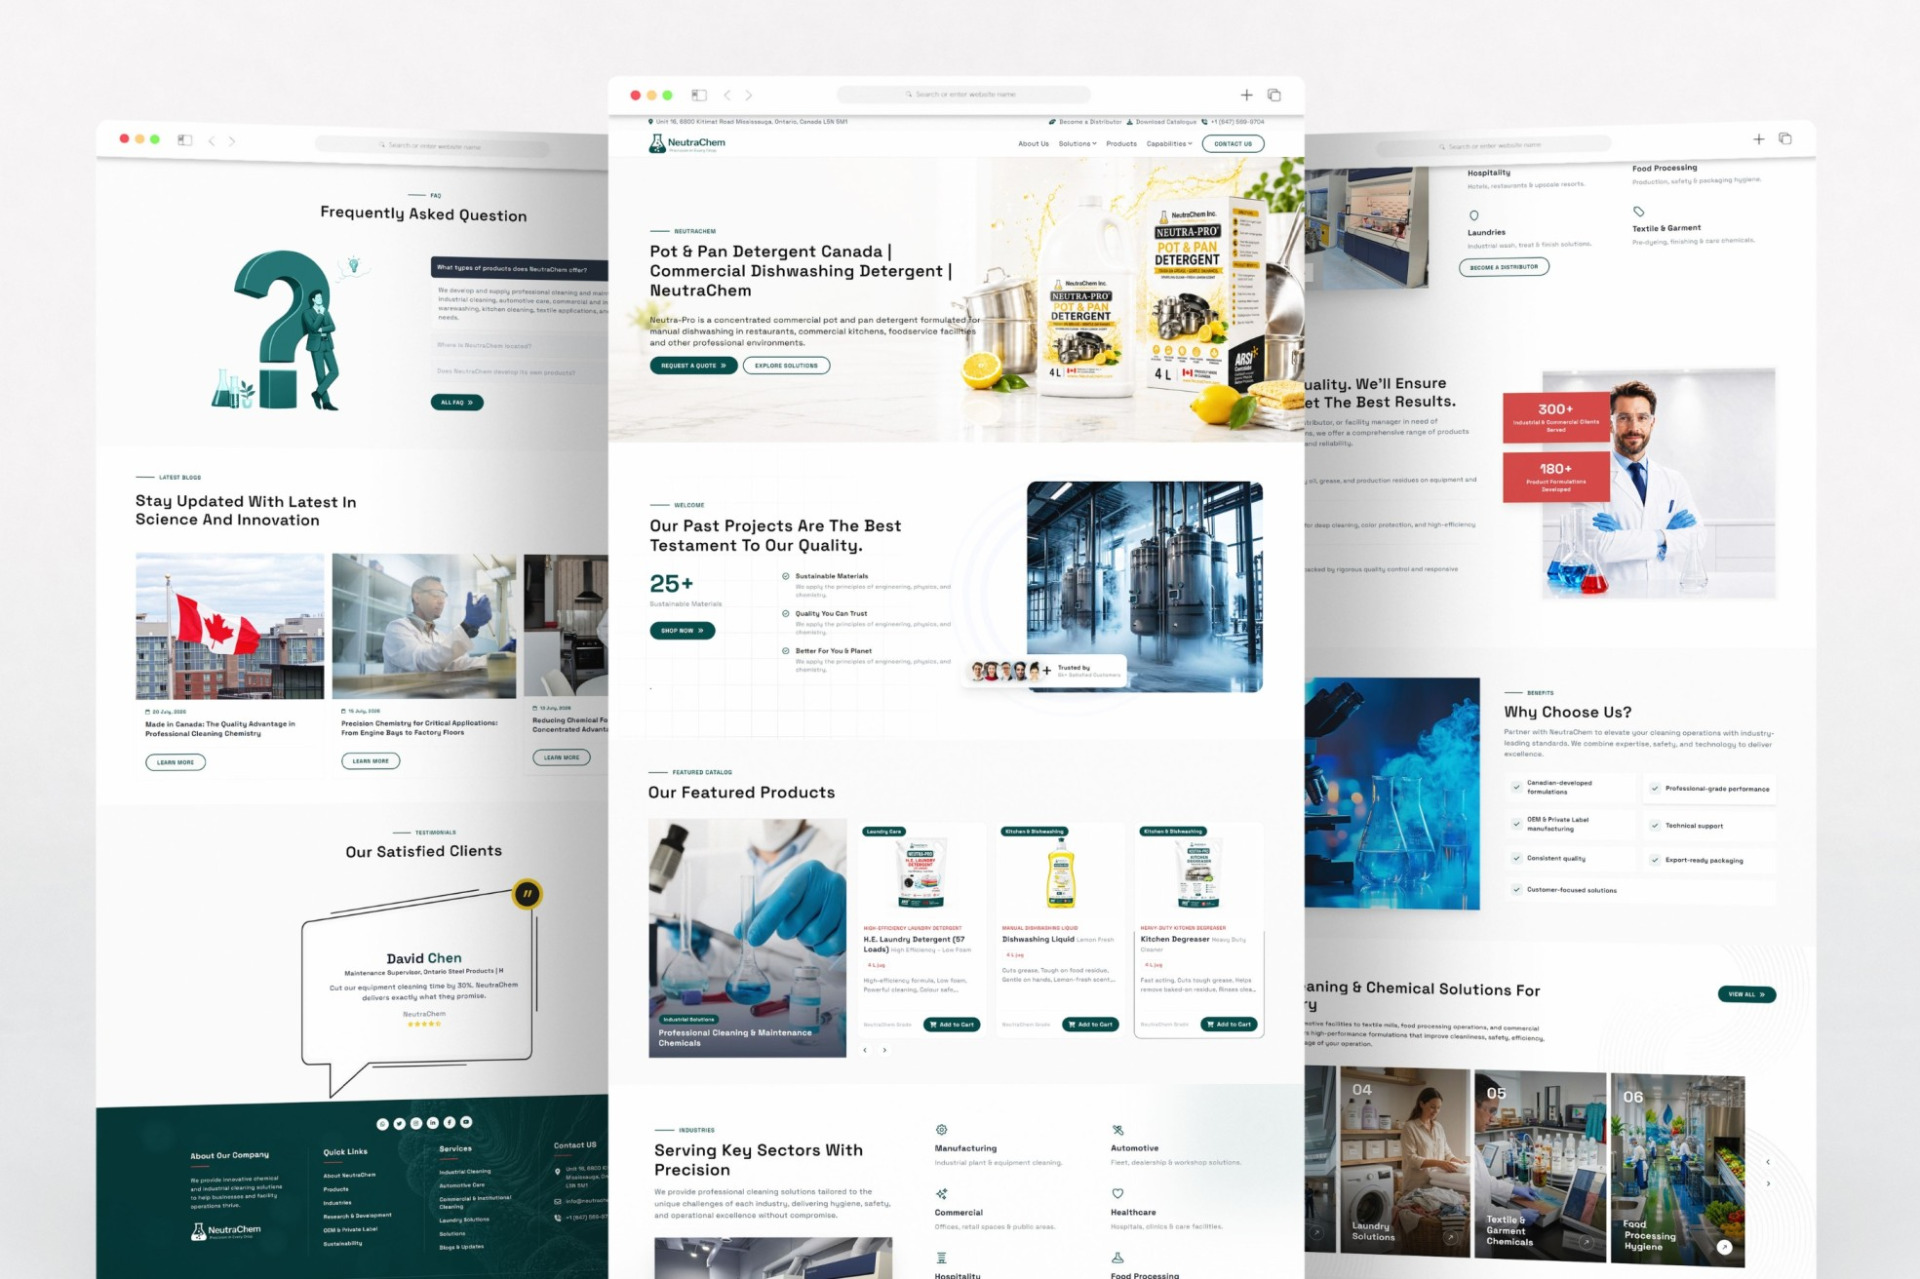The width and height of the screenshot is (1920, 1279).
Task: Expand Capabilities navigation dropdown
Action: click(x=1169, y=144)
